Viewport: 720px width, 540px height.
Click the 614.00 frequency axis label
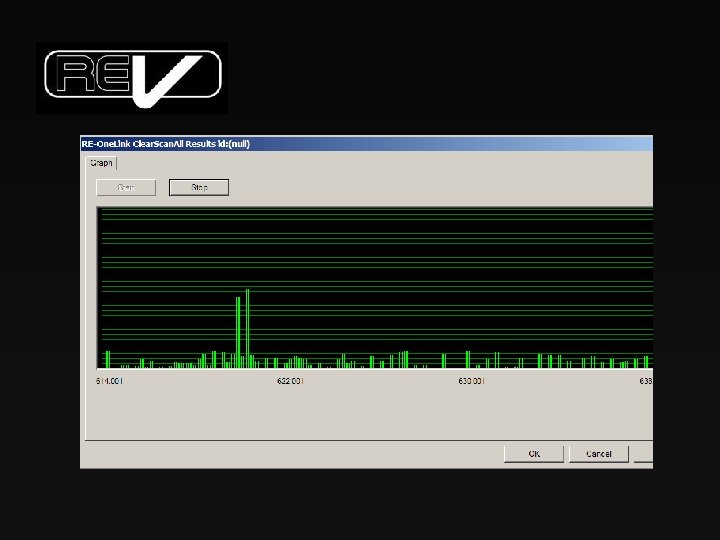click(x=109, y=381)
